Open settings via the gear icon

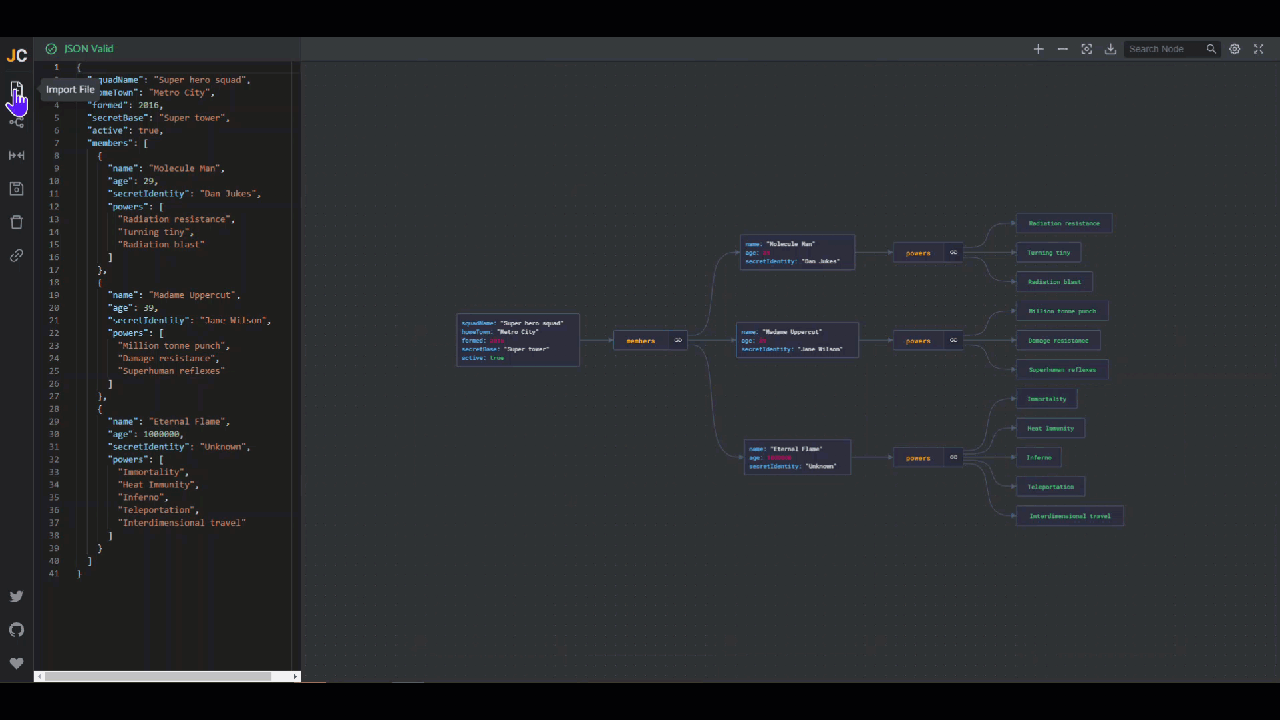click(1235, 49)
